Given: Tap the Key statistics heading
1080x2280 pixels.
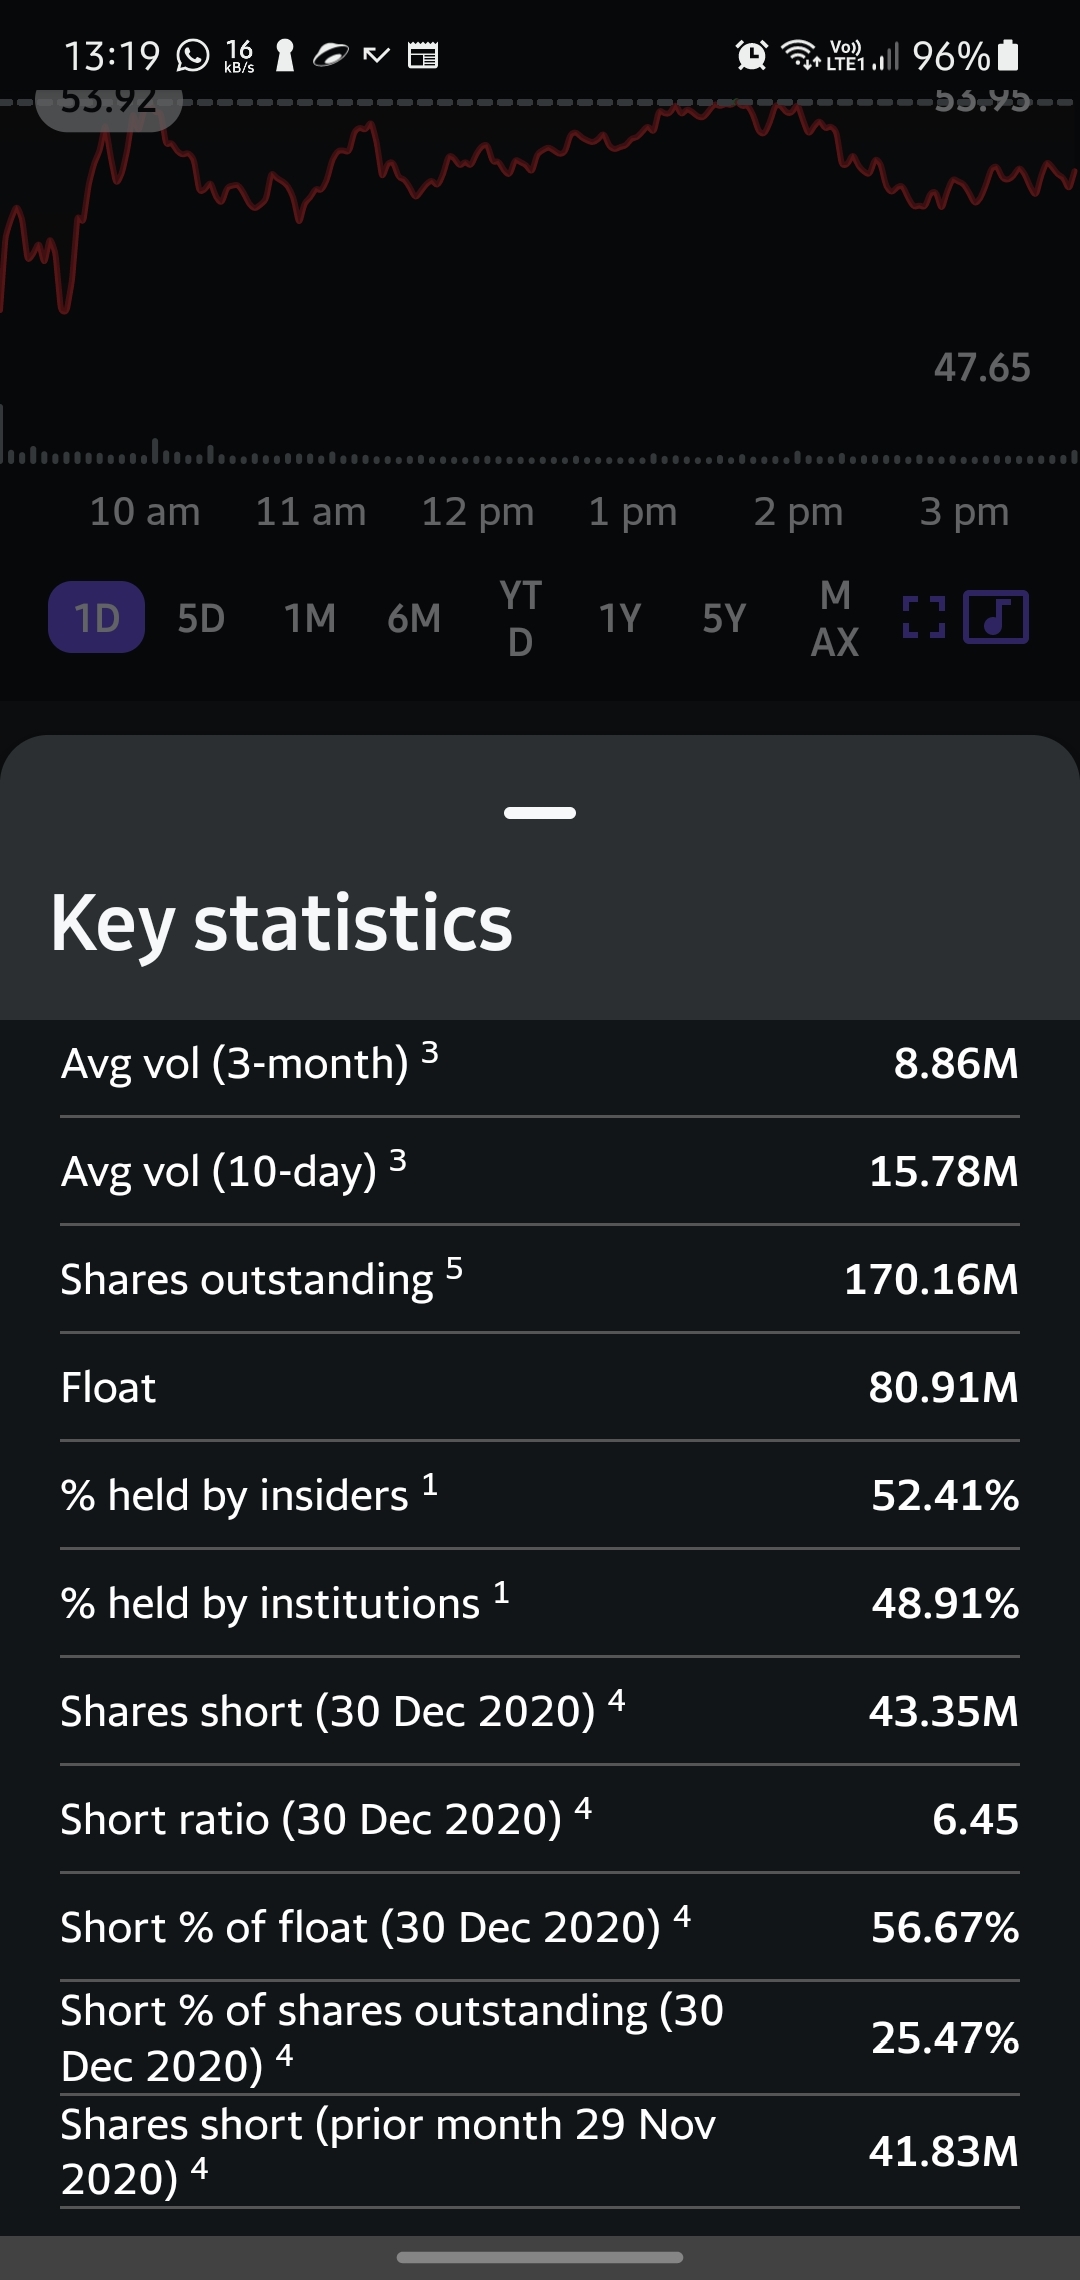Looking at the screenshot, I should point(281,923).
